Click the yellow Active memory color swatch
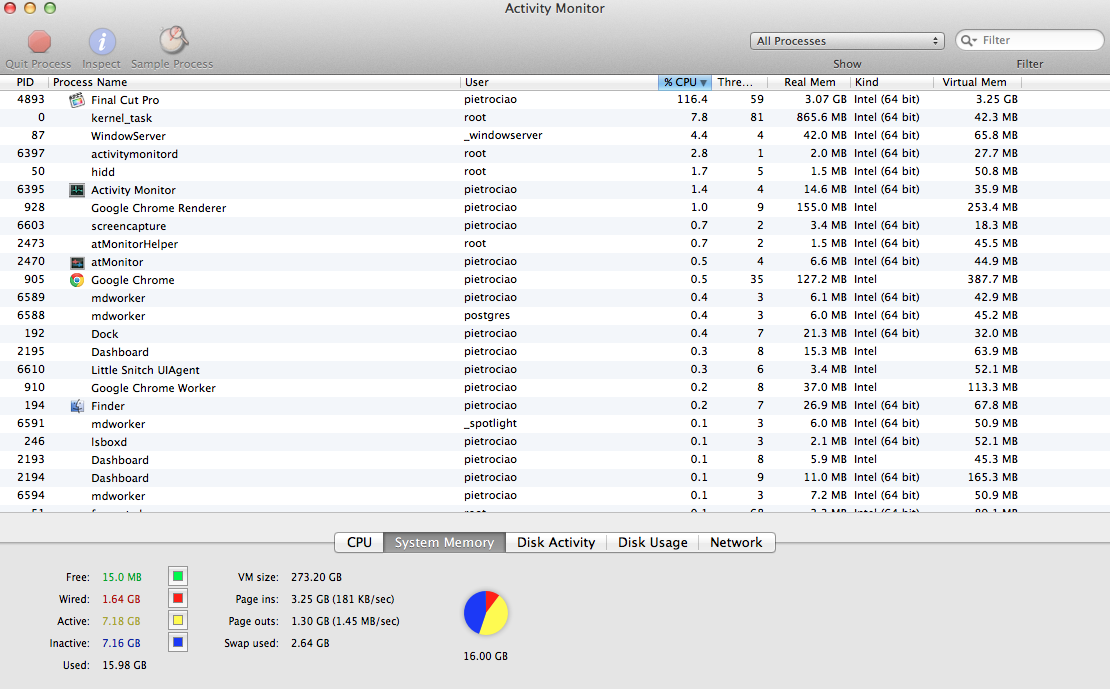This screenshot has width=1110, height=689. 178,620
